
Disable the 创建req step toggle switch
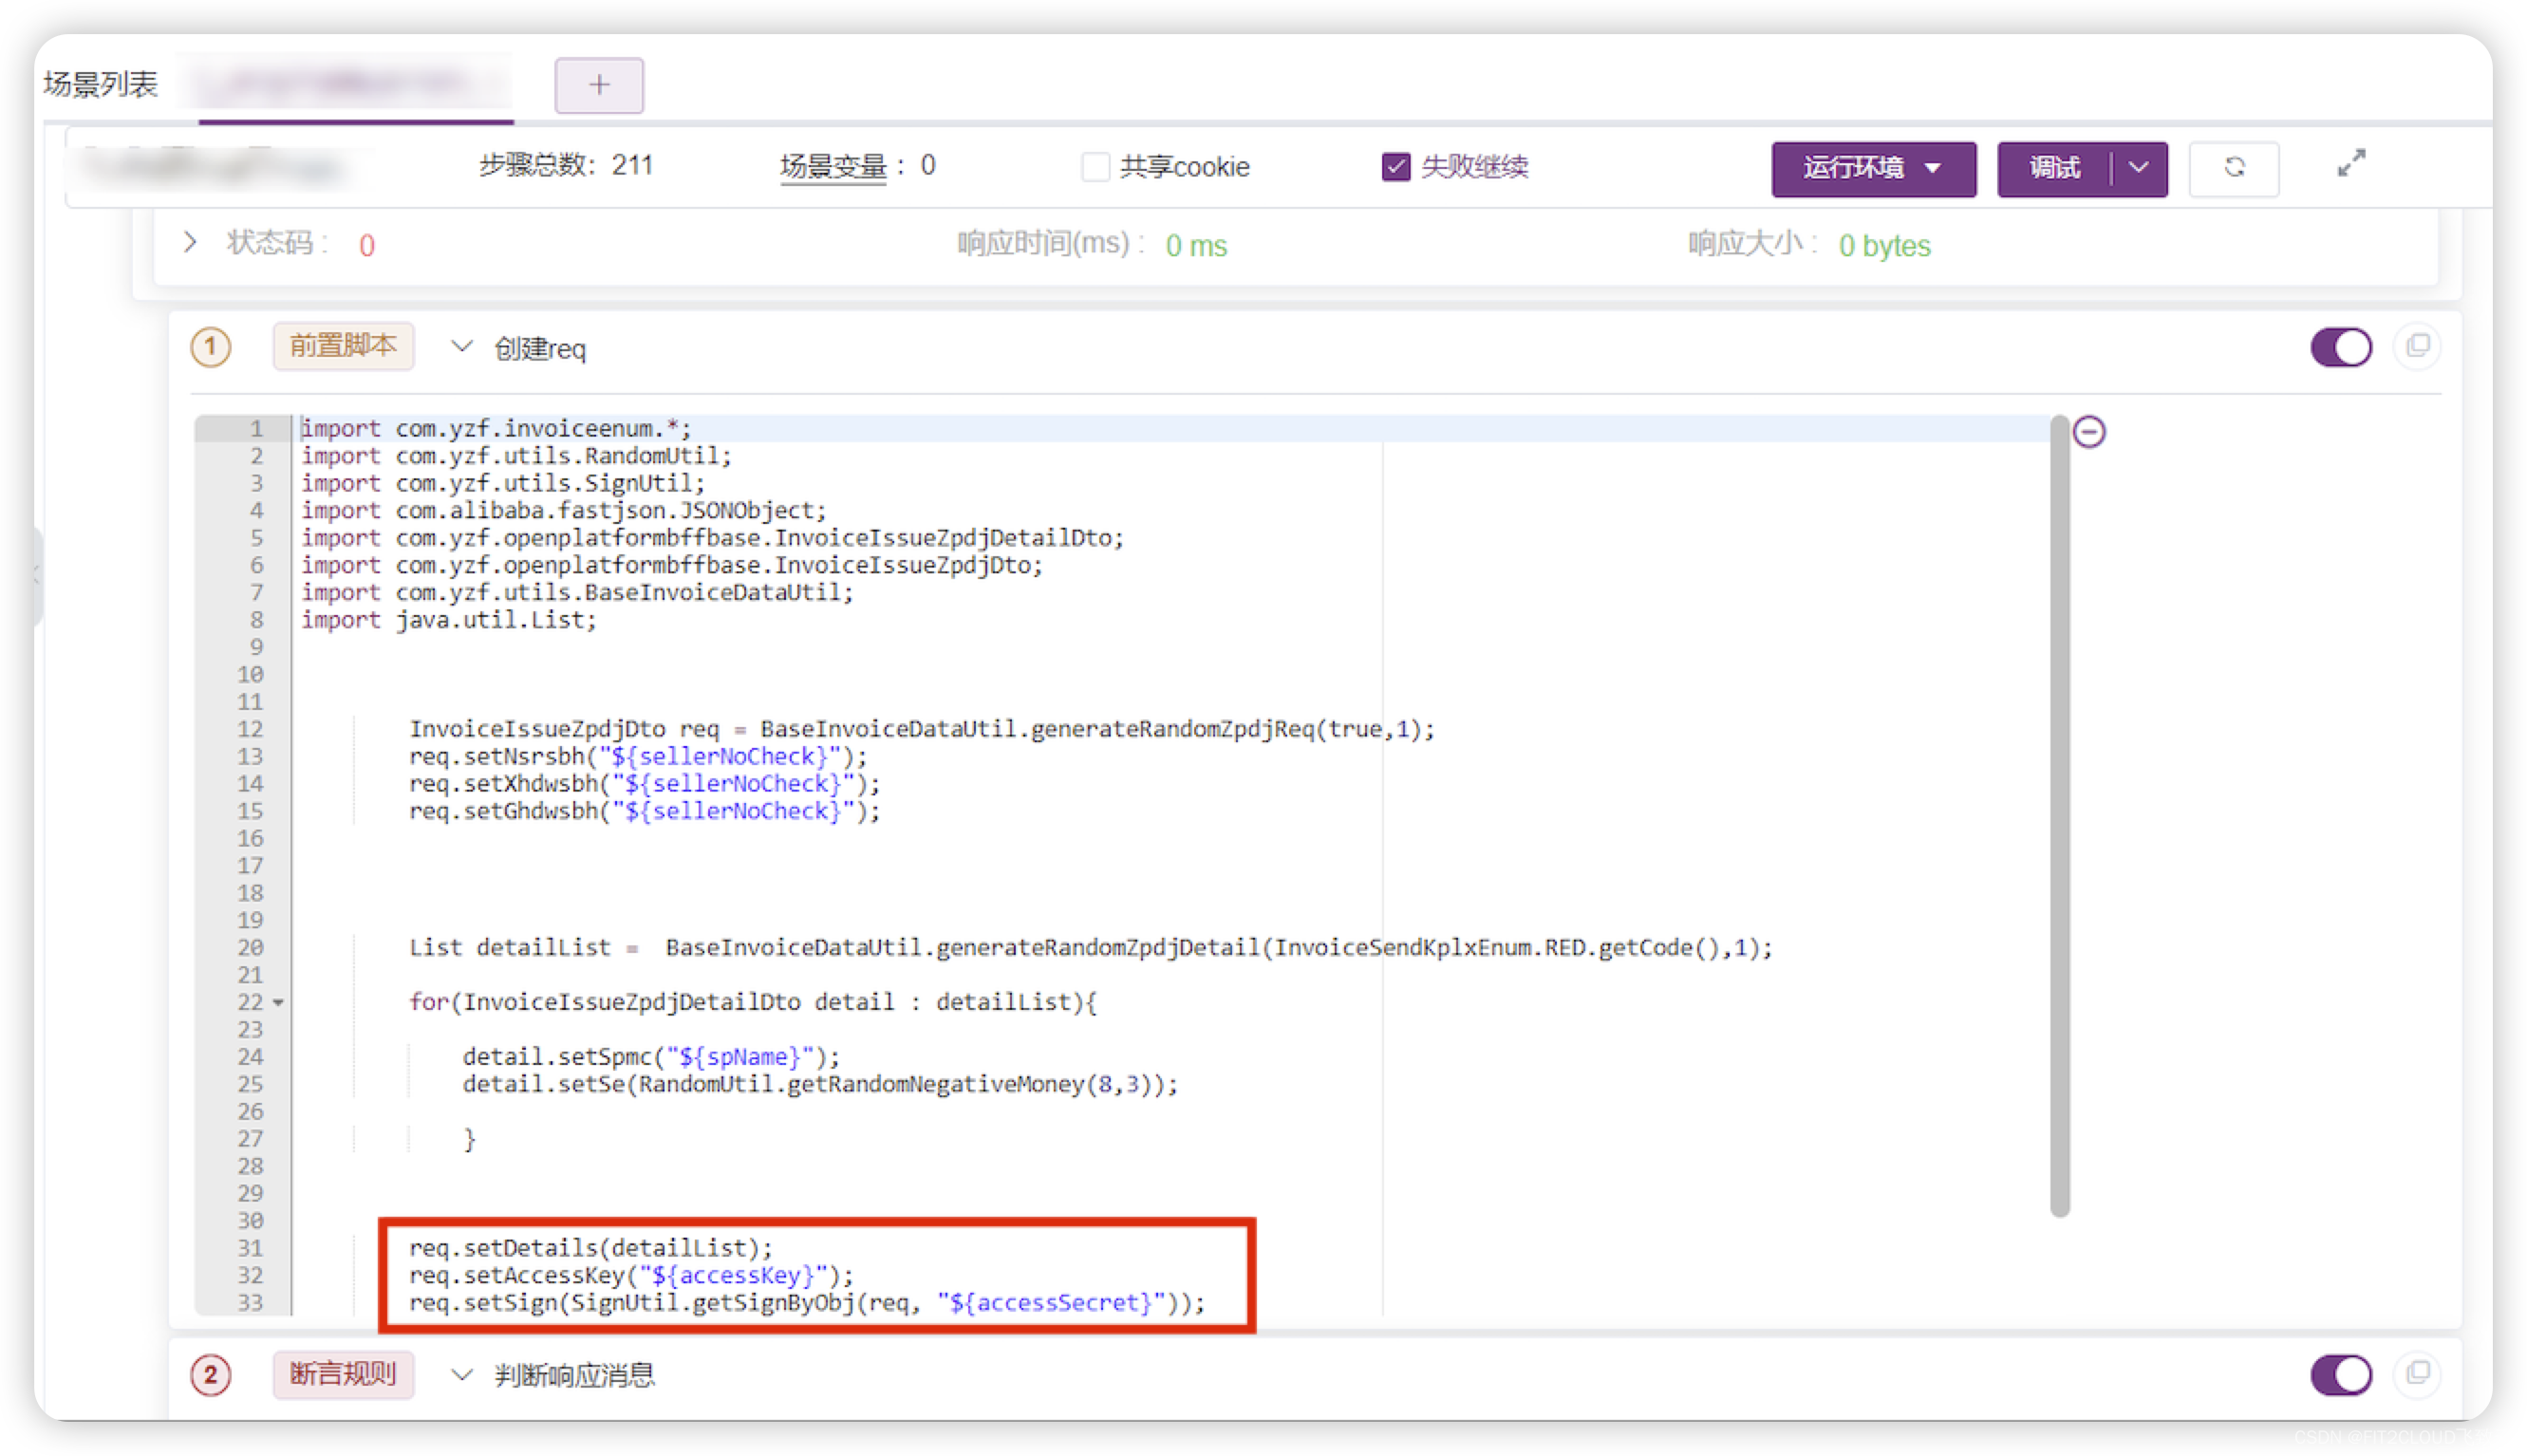point(2340,348)
